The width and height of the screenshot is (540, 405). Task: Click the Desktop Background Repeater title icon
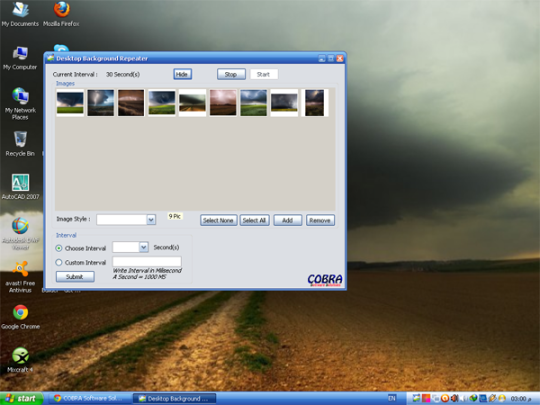pos(50,58)
